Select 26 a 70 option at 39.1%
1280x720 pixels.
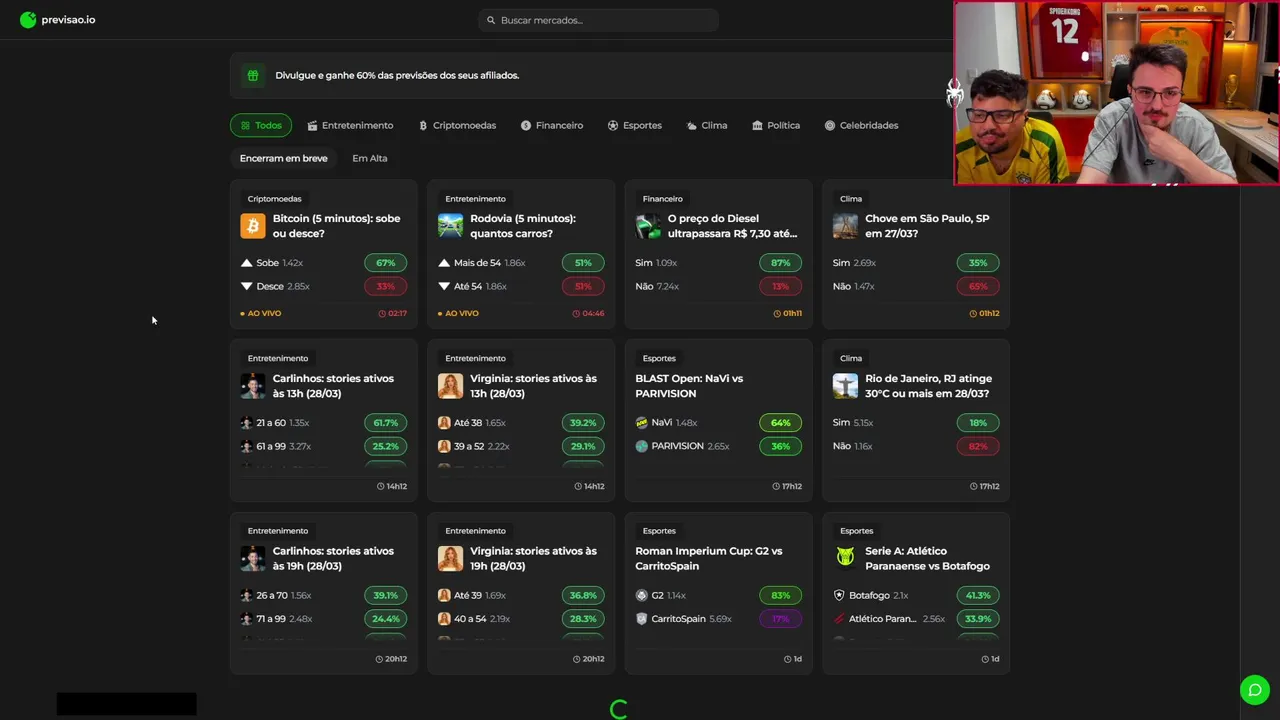pos(385,595)
